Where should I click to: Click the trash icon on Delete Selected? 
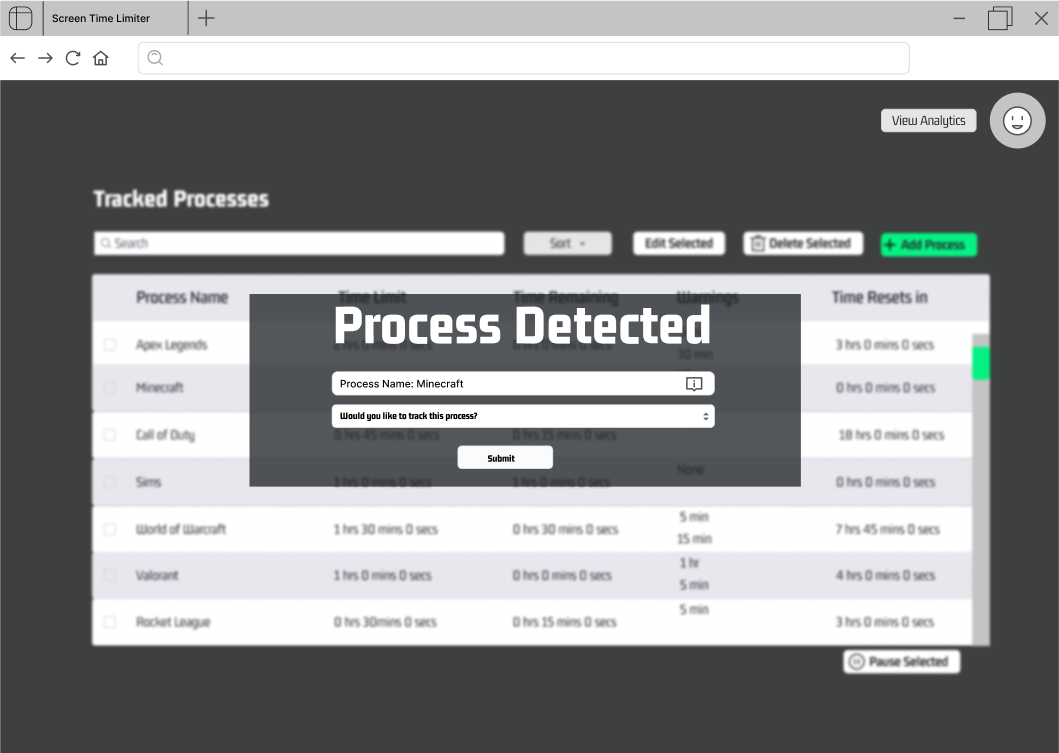[x=758, y=243]
